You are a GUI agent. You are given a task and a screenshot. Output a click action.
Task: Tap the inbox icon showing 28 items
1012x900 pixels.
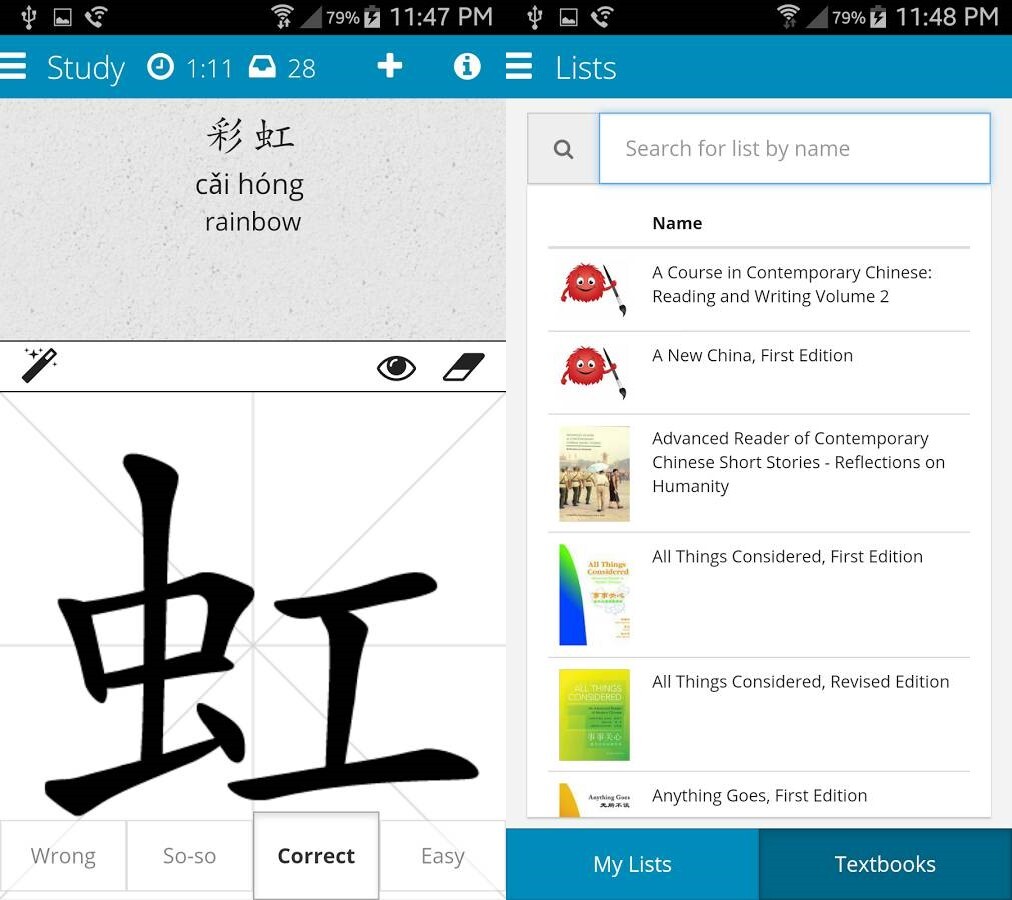pos(262,66)
